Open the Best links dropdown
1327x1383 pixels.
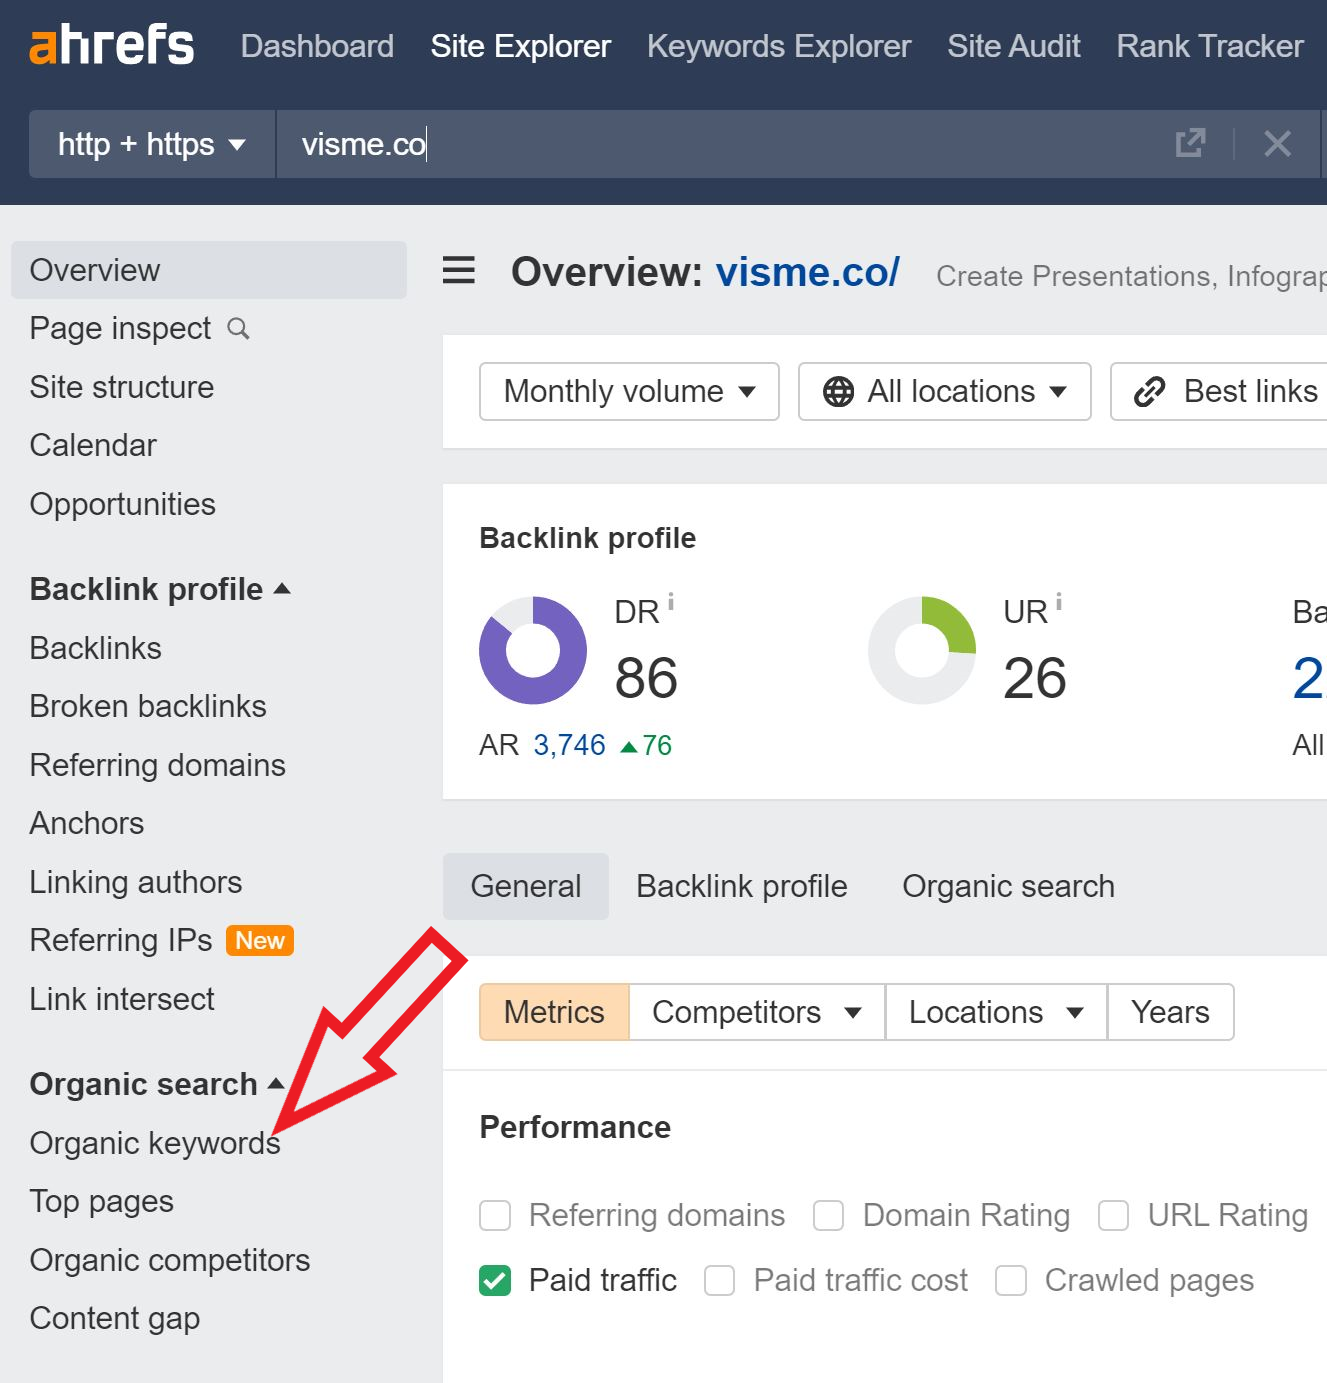coord(1219,392)
